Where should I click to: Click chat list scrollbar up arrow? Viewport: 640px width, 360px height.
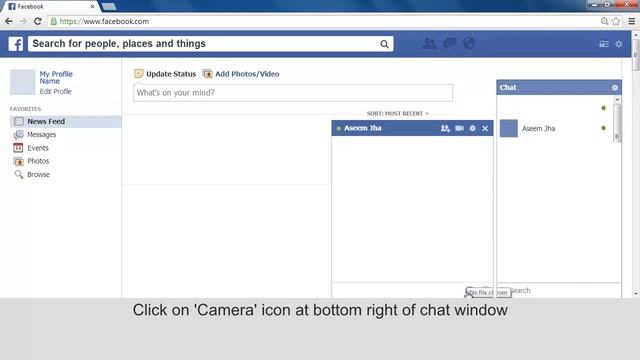click(617, 100)
